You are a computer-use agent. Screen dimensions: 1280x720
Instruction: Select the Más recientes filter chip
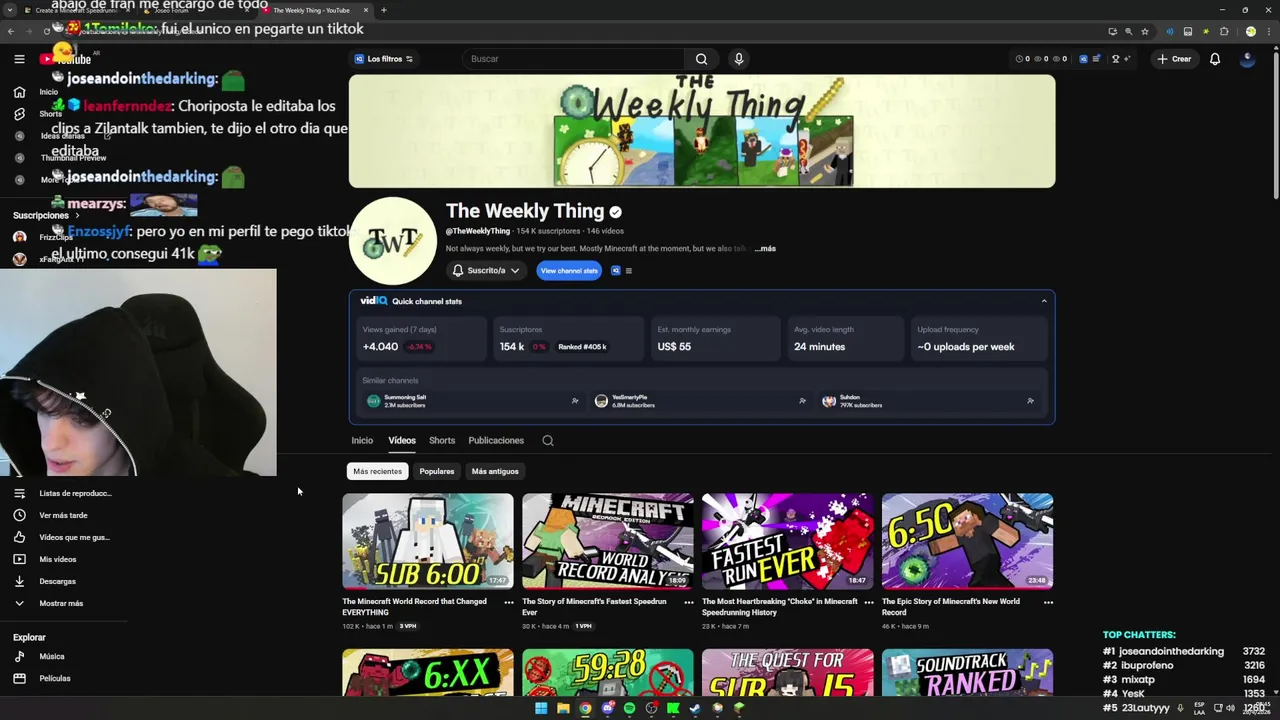pyautogui.click(x=377, y=471)
